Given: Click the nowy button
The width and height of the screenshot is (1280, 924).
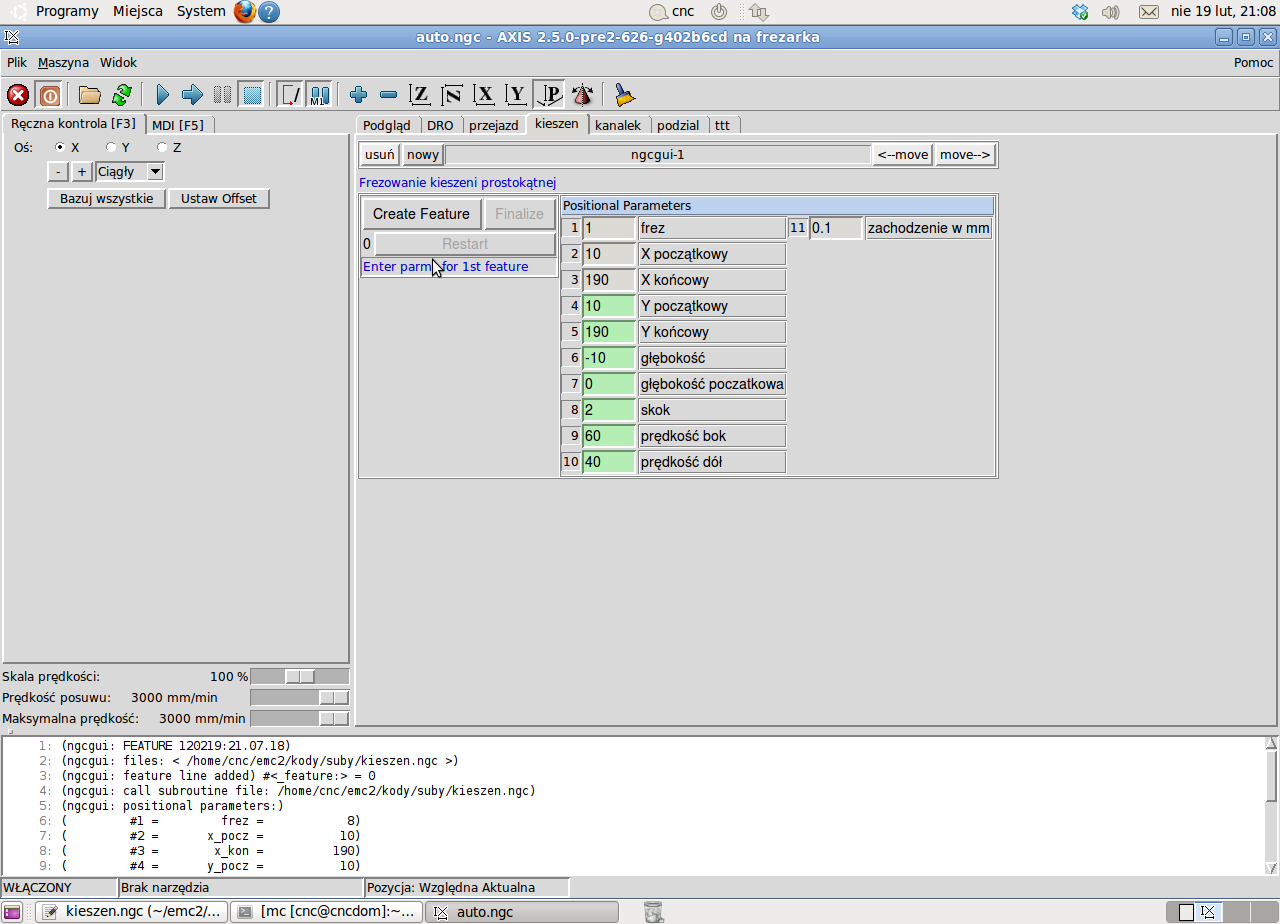Looking at the screenshot, I should click(423, 155).
